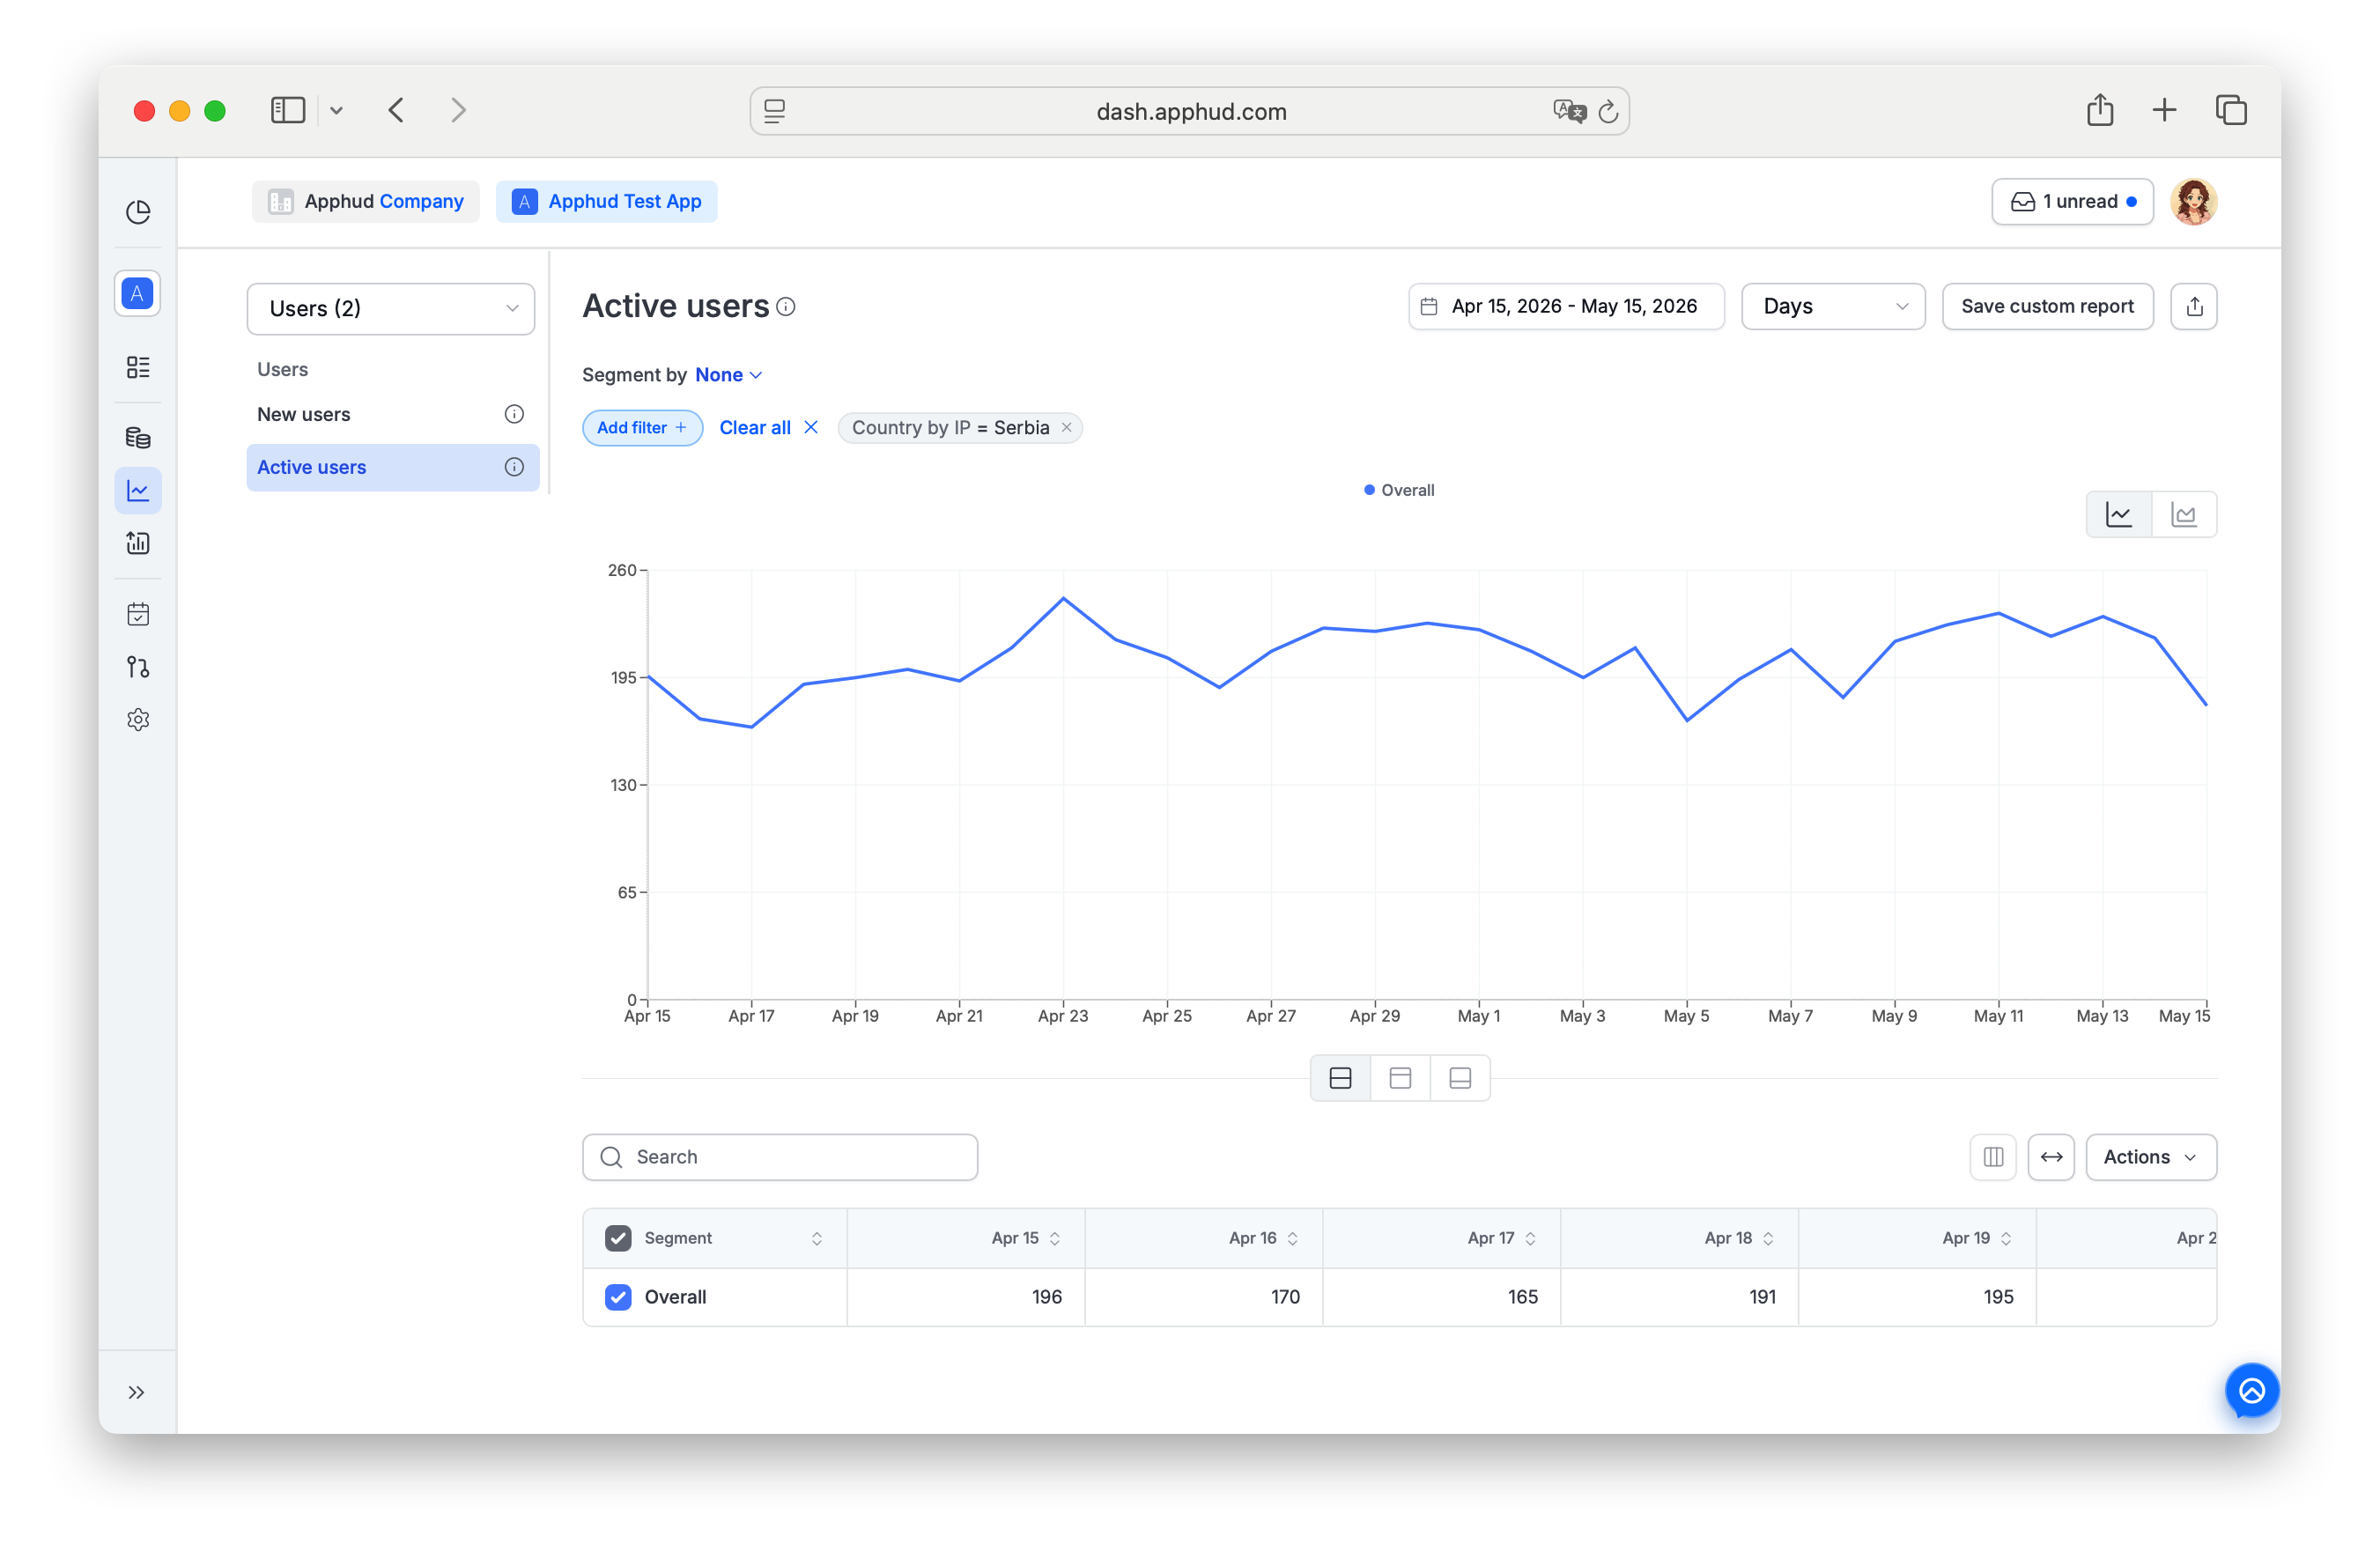Sort table by Apr 15 column
The height and width of the screenshot is (1566, 2380).
pos(1054,1238)
